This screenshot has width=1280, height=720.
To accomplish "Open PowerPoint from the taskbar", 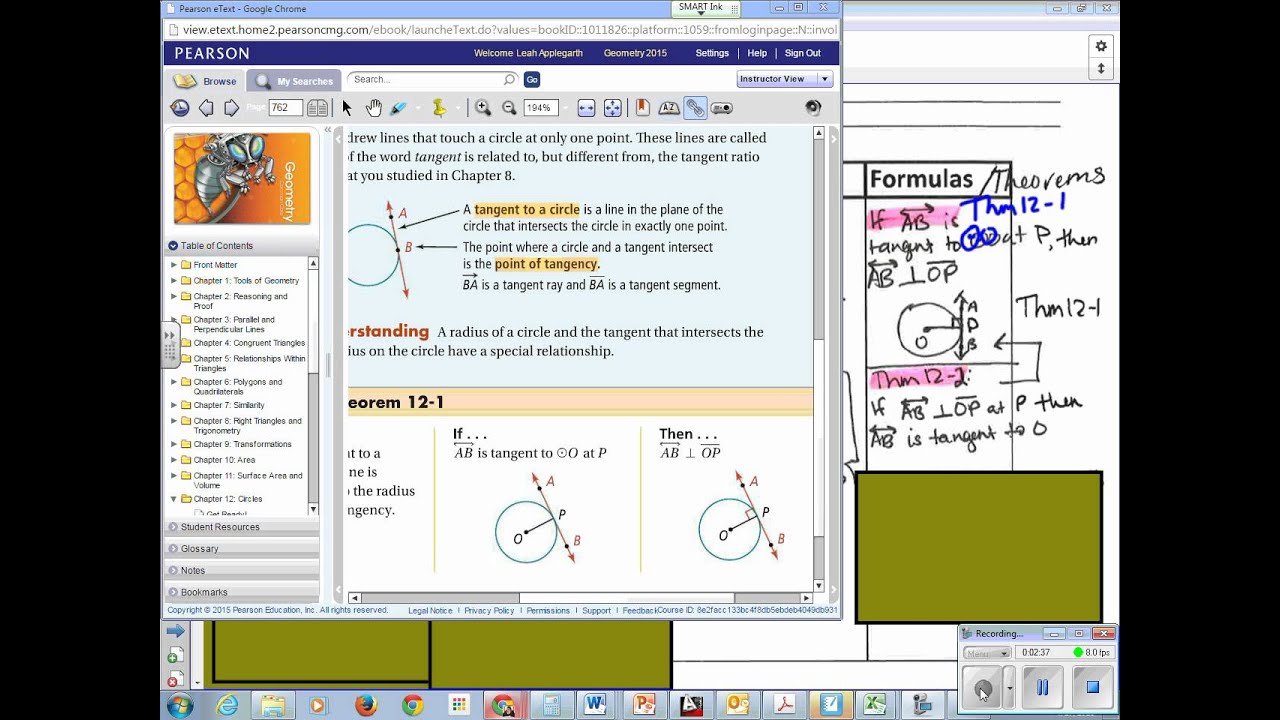I will pyautogui.click(x=644, y=705).
